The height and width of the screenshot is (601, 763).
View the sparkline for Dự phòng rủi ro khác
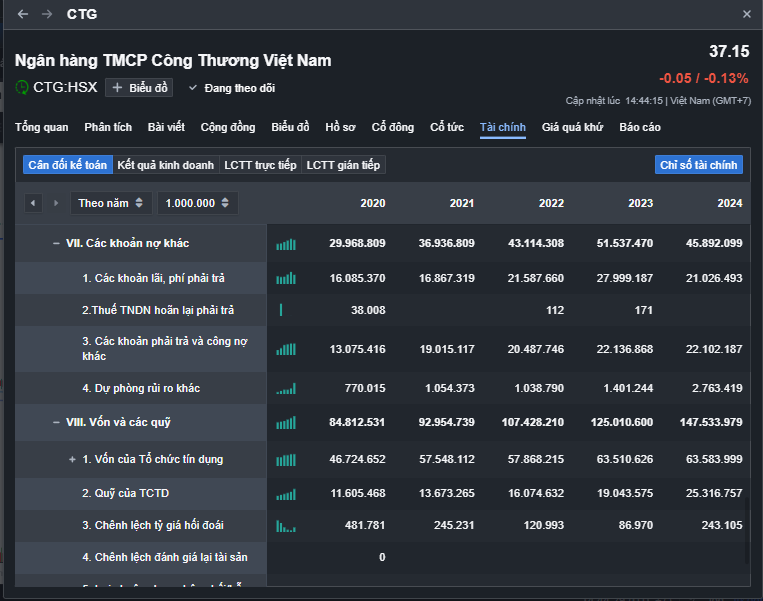[286, 388]
